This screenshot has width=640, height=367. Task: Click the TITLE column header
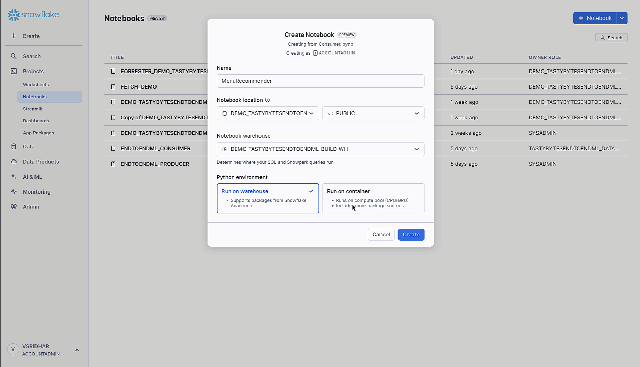point(117,58)
